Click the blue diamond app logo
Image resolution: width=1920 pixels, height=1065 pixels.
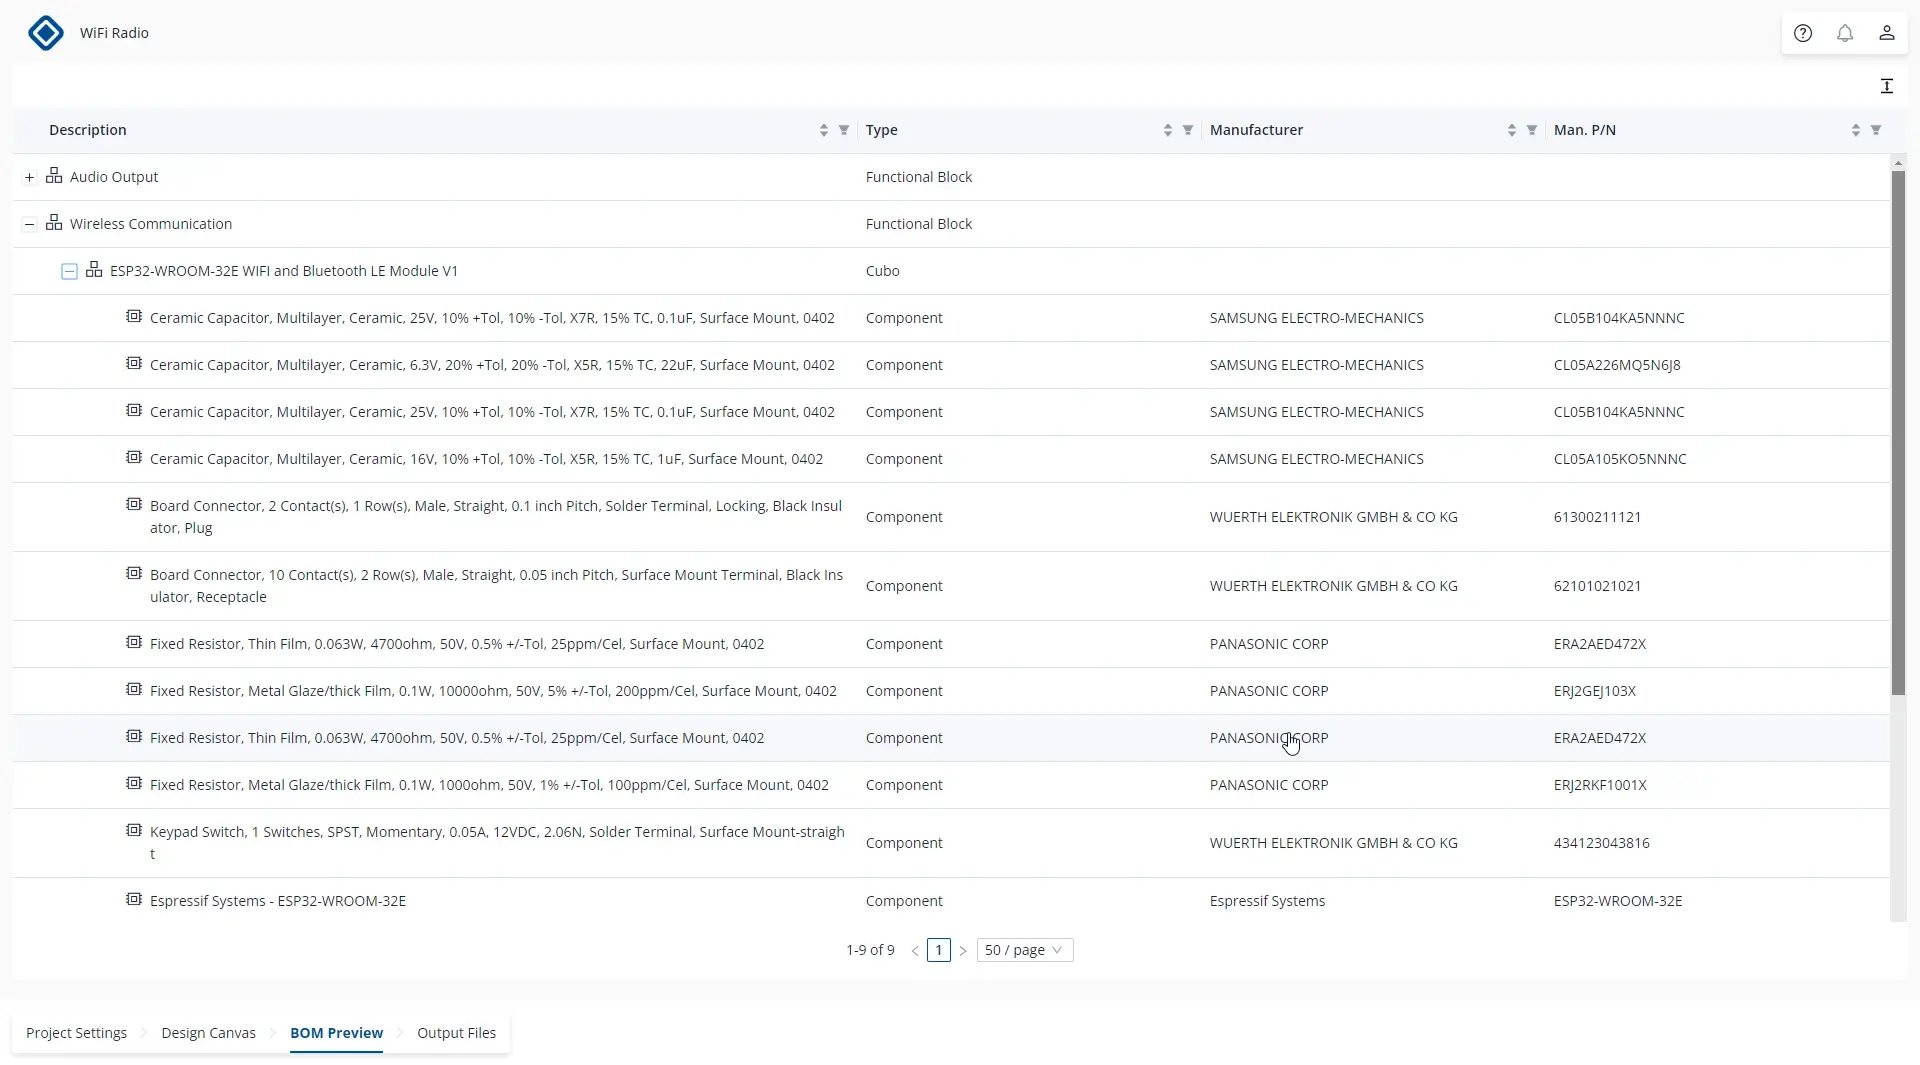point(45,33)
